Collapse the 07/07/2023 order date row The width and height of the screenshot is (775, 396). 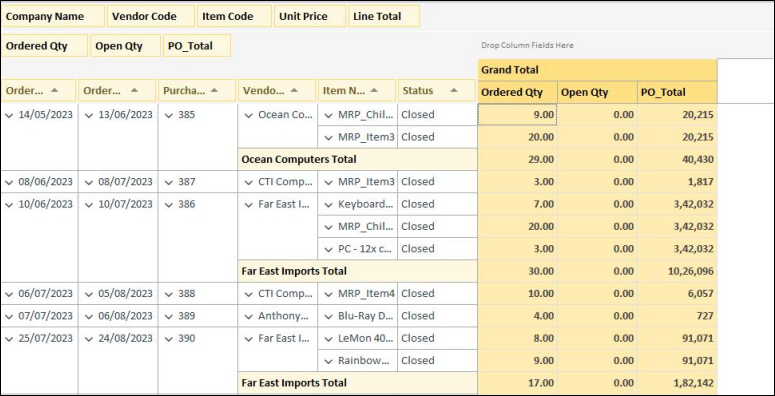tap(9, 316)
